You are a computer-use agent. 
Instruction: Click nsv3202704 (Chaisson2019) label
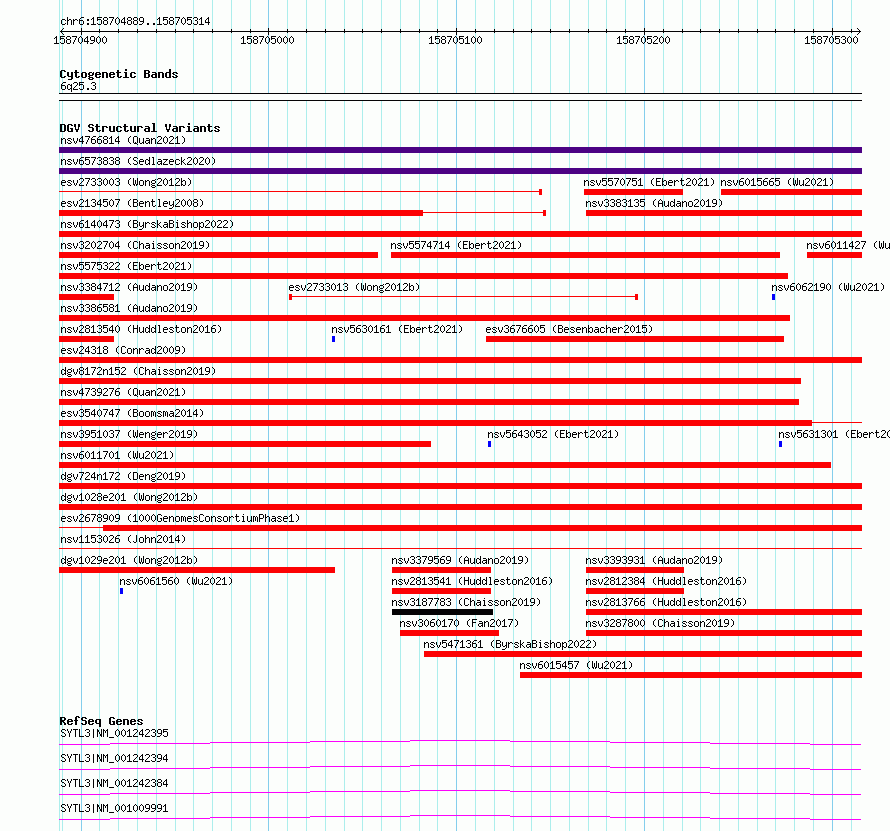(135, 245)
